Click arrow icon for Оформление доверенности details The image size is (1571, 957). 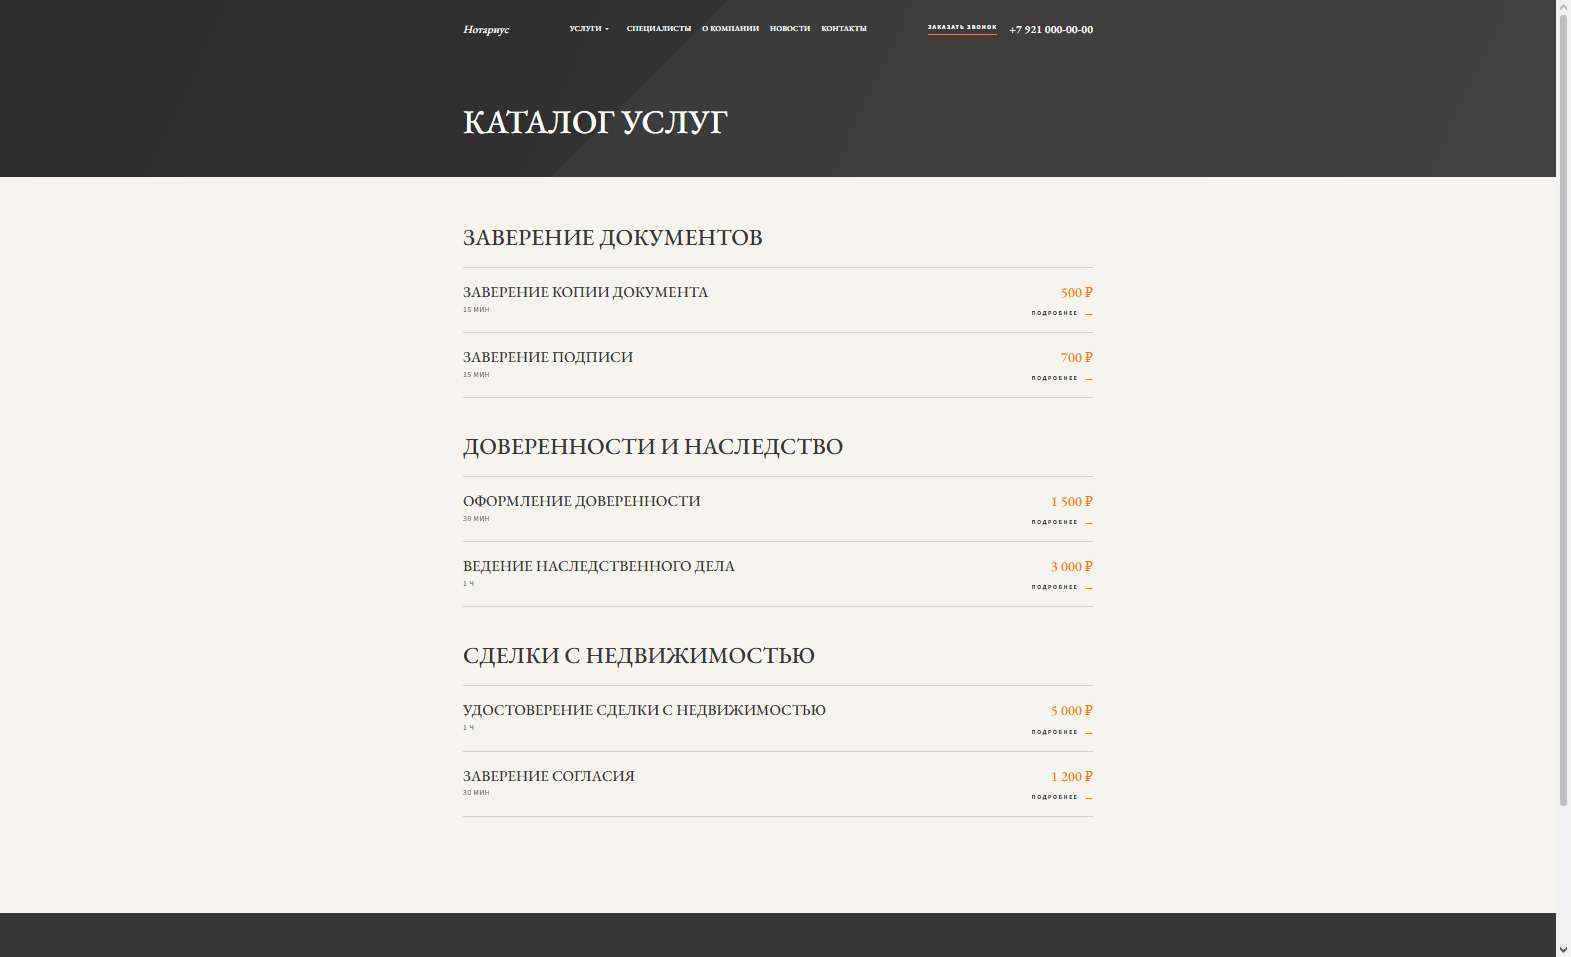(1089, 523)
